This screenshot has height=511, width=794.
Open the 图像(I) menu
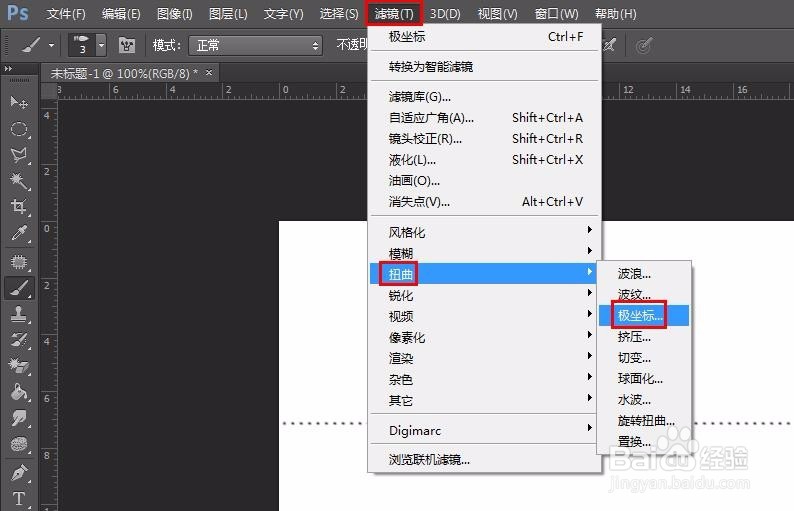point(175,14)
